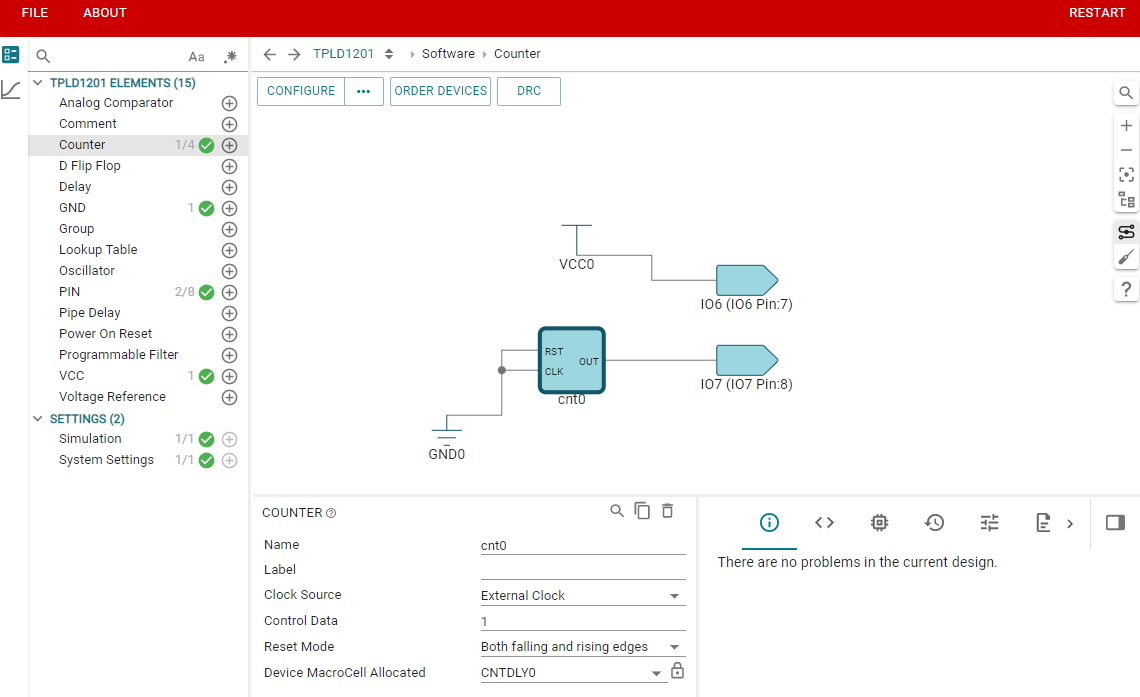This screenshot has height=697, width=1140.
Task: Open the canvas search tool on right toolbar
Action: tap(1125, 93)
